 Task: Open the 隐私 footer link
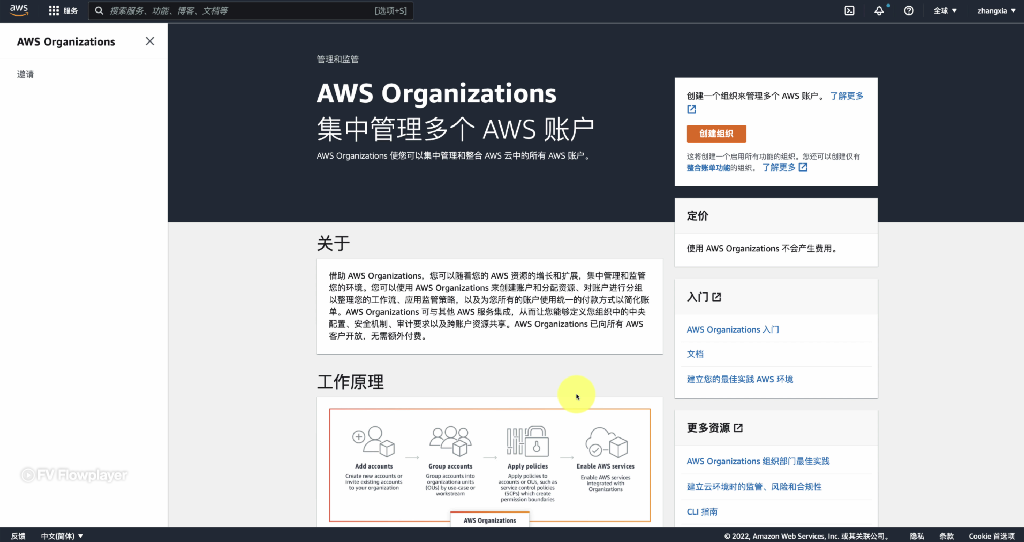[x=917, y=536]
